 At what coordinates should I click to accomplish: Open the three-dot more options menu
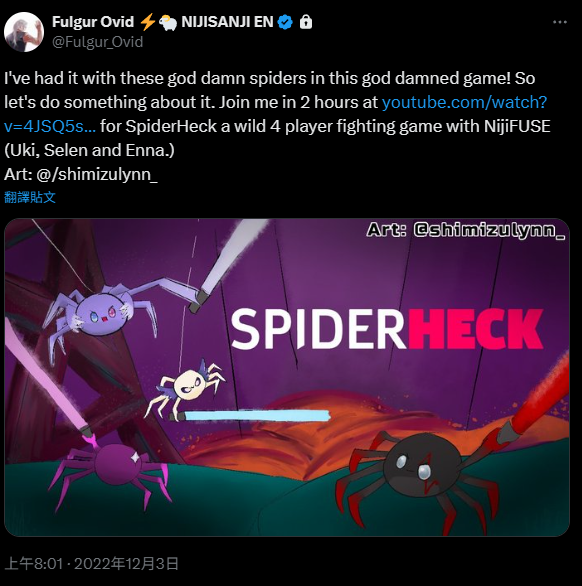(560, 22)
